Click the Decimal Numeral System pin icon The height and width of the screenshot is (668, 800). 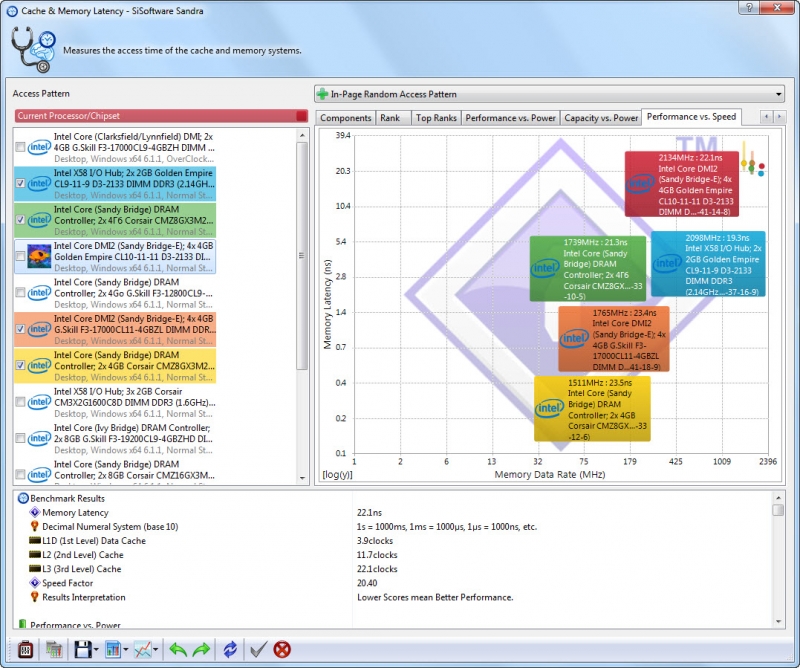point(35,526)
